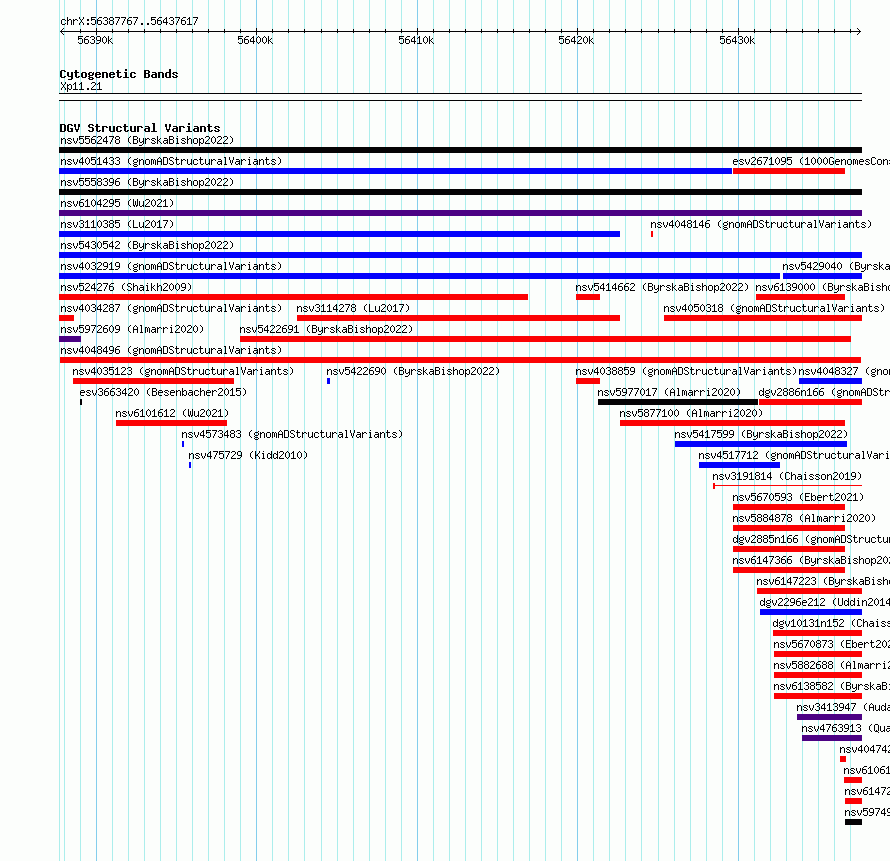Viewport: 890px width, 861px height.
Task: Click the nsv4048327 variant label
Action: [x=844, y=371]
